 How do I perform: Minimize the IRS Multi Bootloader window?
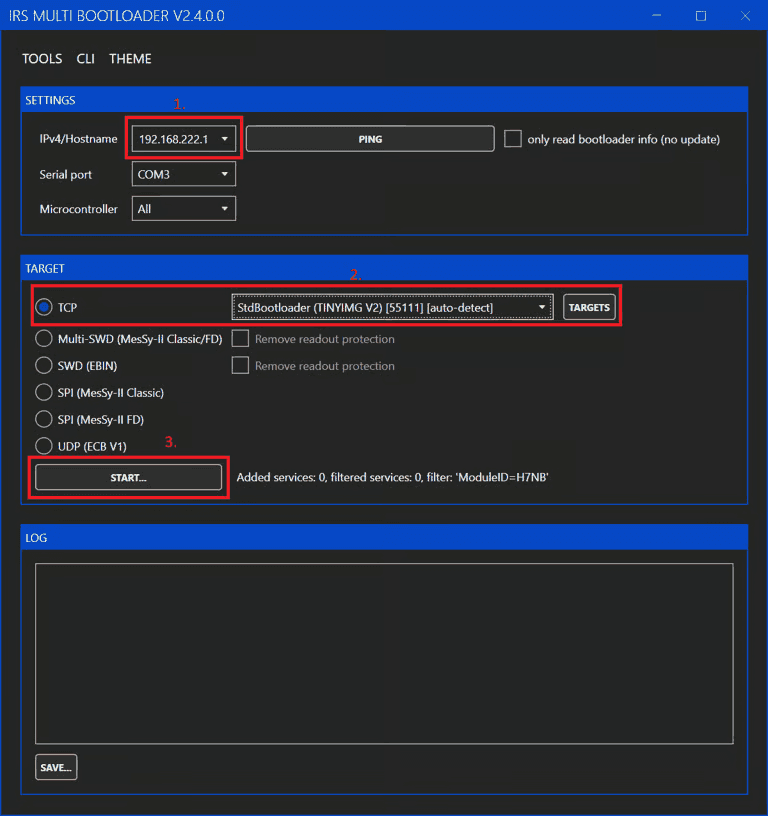click(657, 16)
